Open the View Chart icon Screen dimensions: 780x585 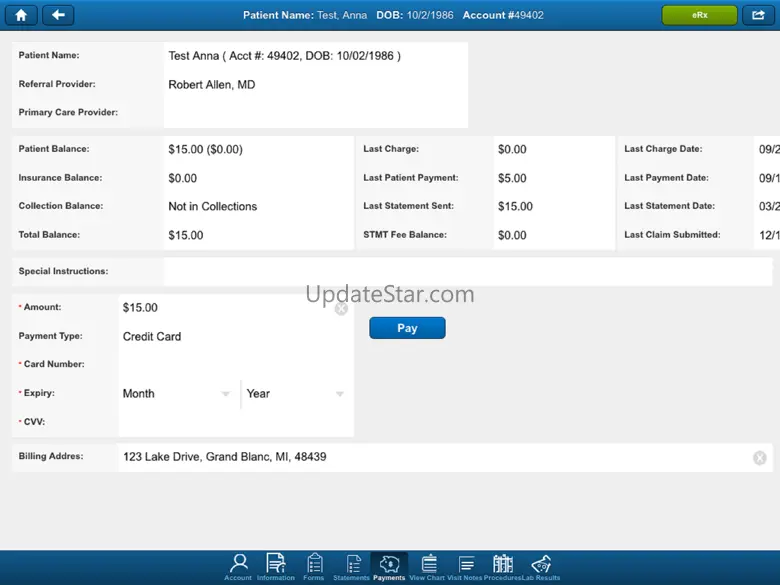pyautogui.click(x=428, y=566)
